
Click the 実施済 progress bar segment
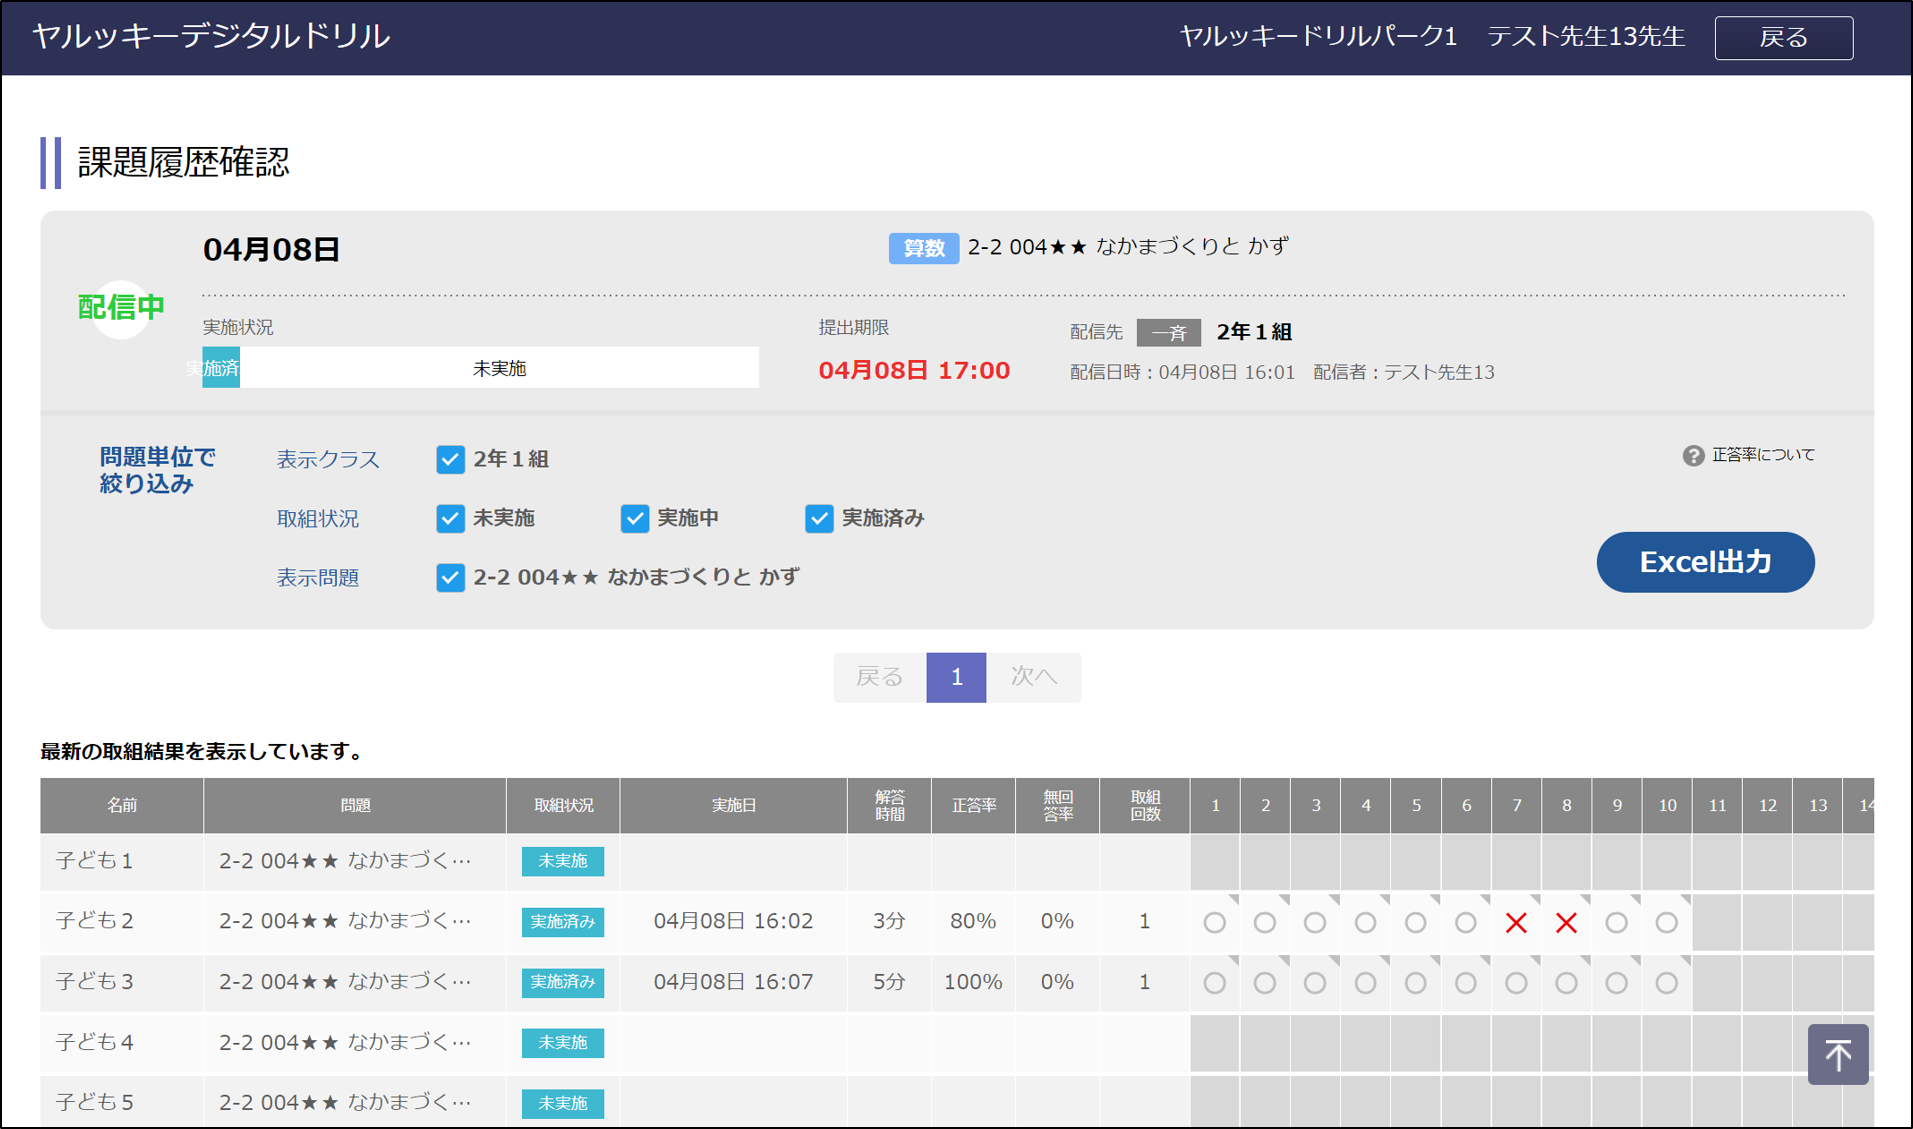click(x=221, y=368)
